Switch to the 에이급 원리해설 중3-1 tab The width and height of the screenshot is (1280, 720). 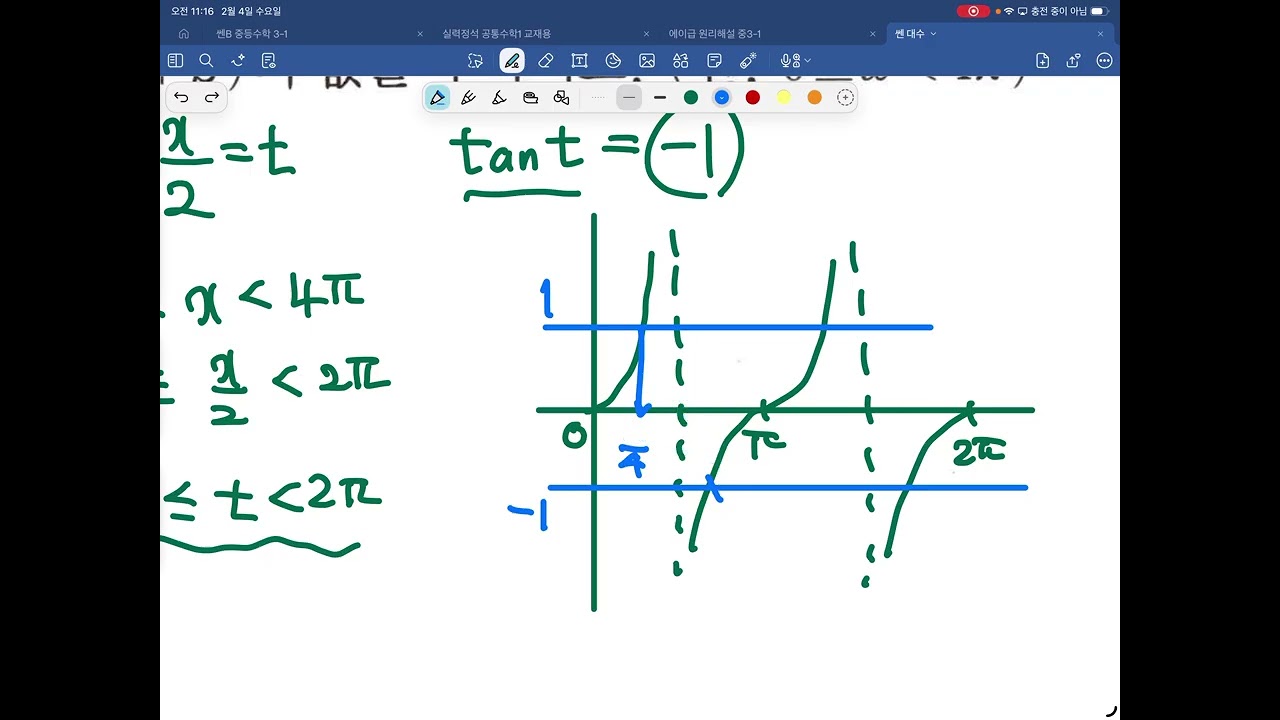click(715, 33)
